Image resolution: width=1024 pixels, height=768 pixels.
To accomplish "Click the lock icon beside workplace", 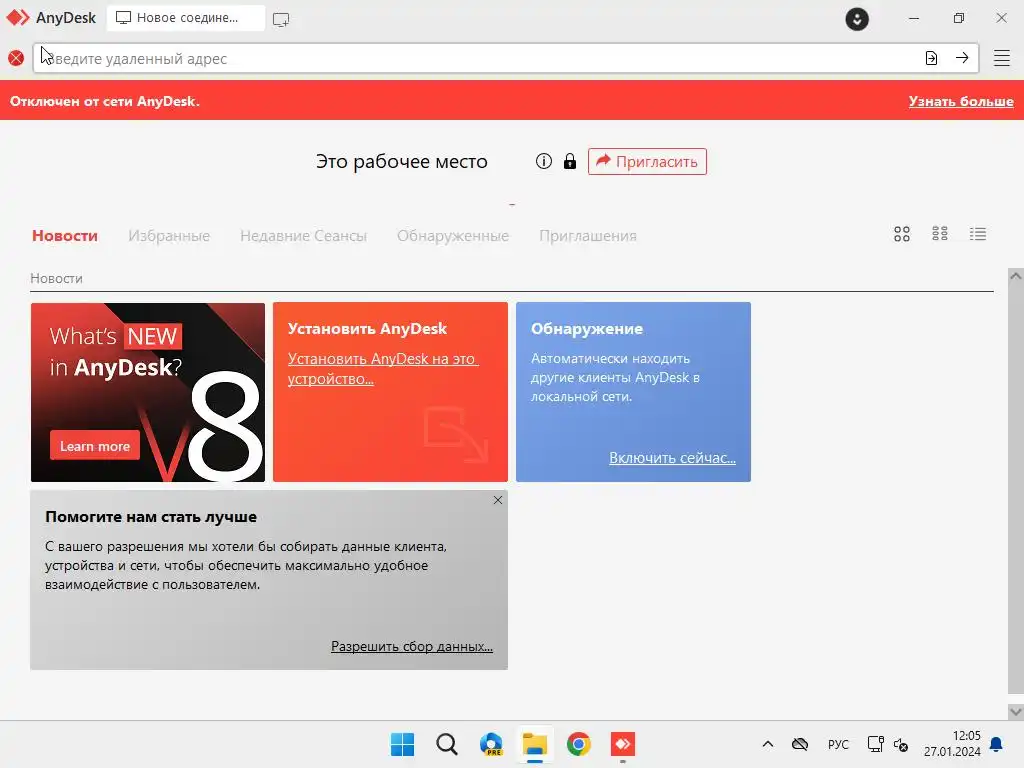I will click(570, 161).
